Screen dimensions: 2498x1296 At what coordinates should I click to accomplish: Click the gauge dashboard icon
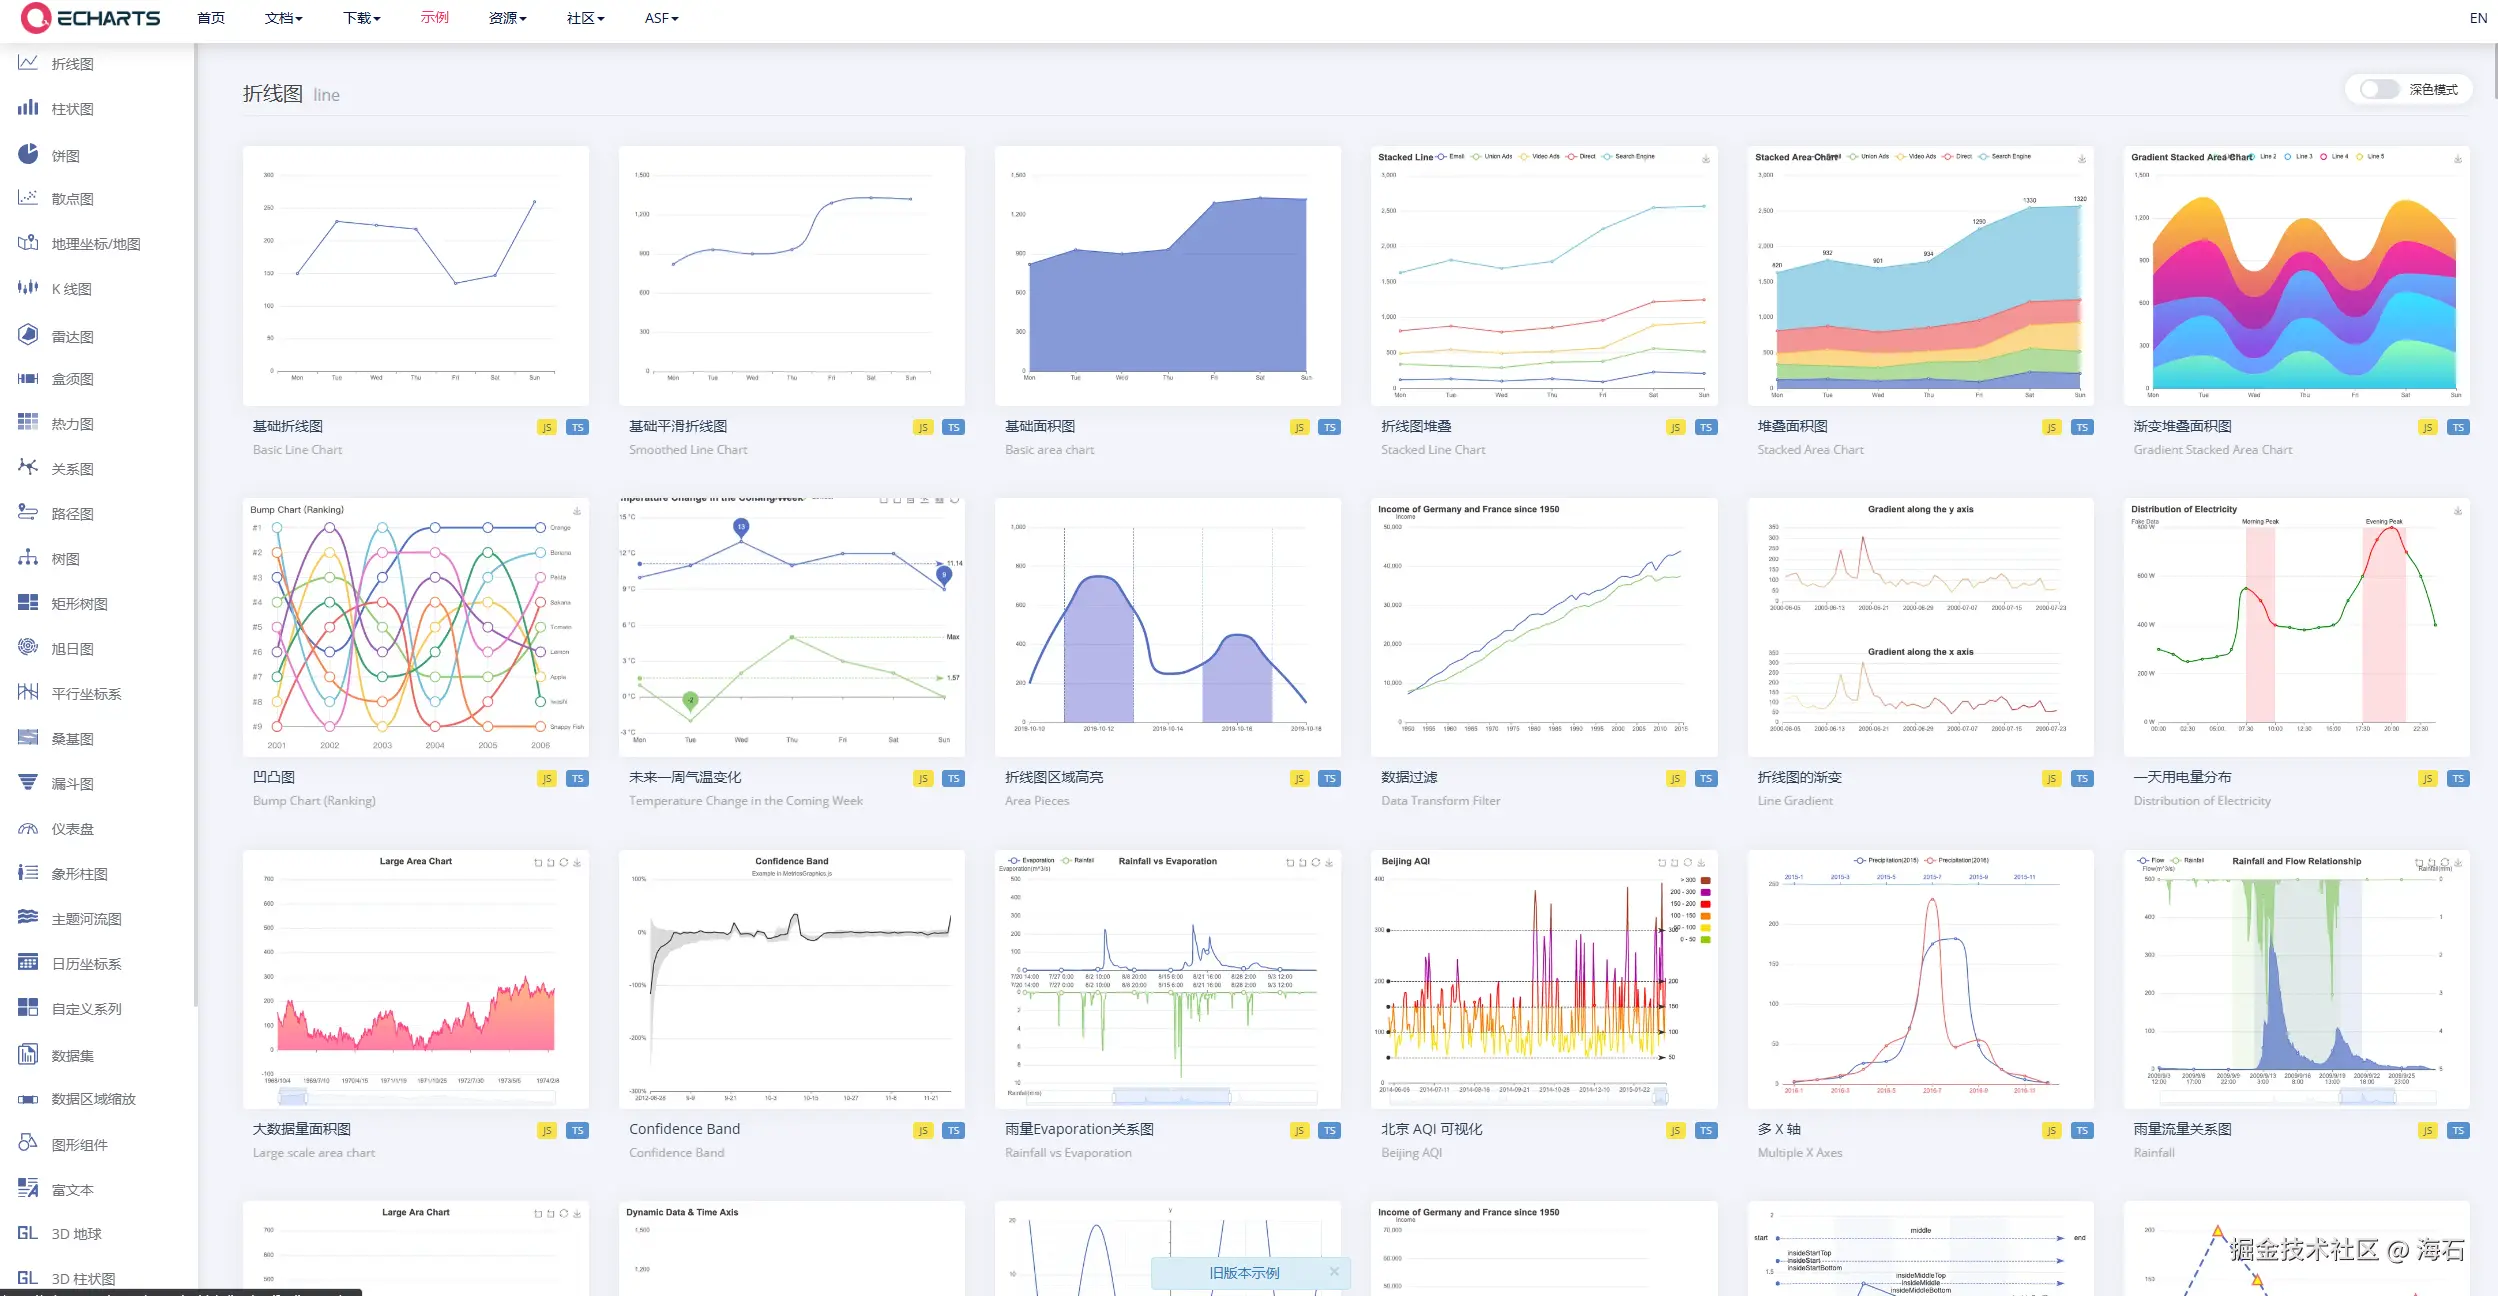(x=28, y=828)
